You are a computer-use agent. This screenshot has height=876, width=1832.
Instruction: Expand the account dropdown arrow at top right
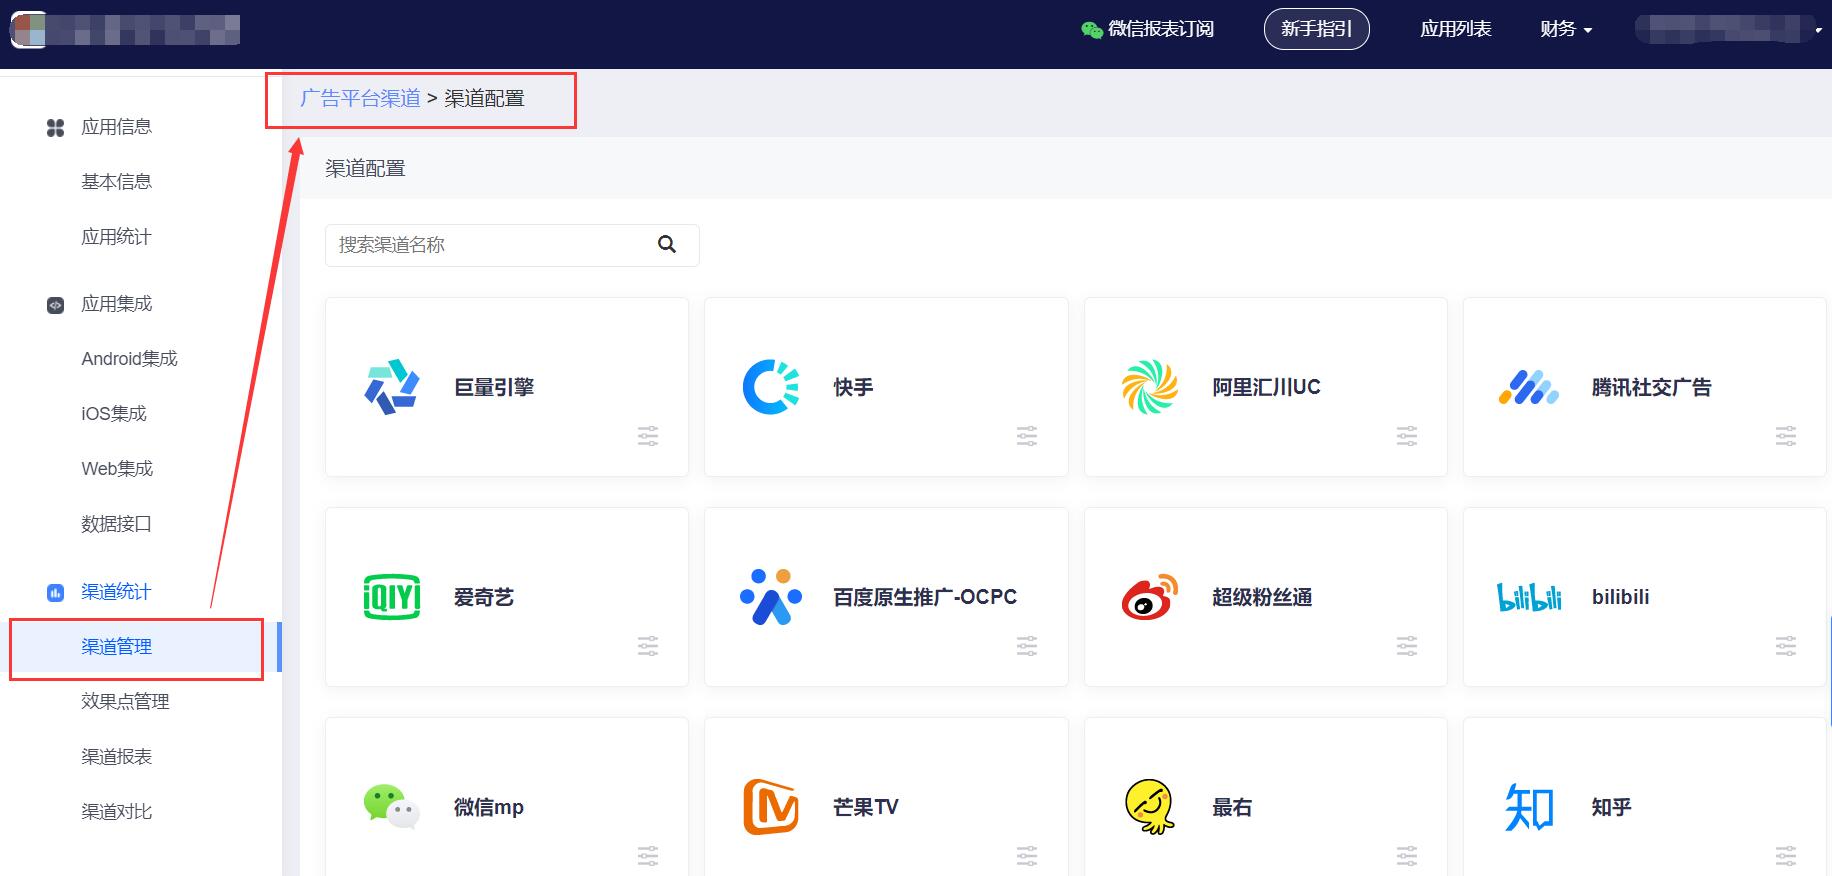click(1818, 30)
